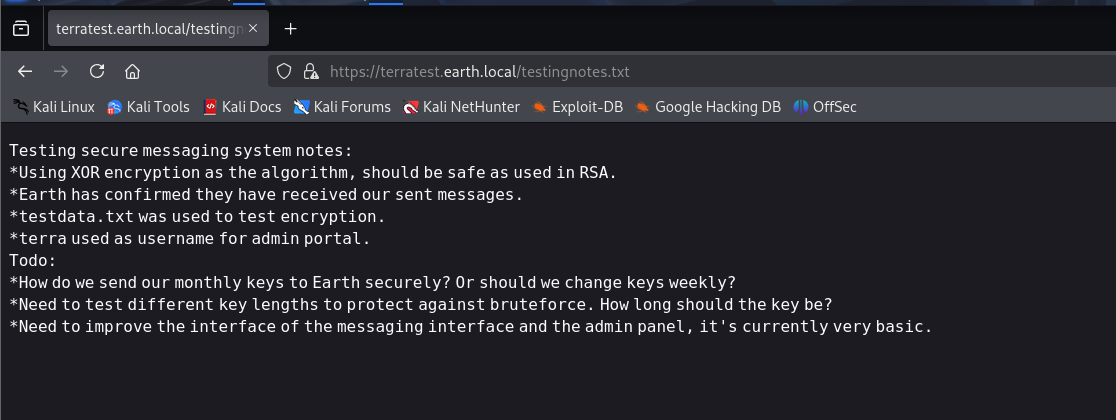Click the forward navigation arrow
This screenshot has width=1116, height=420.
[61, 71]
